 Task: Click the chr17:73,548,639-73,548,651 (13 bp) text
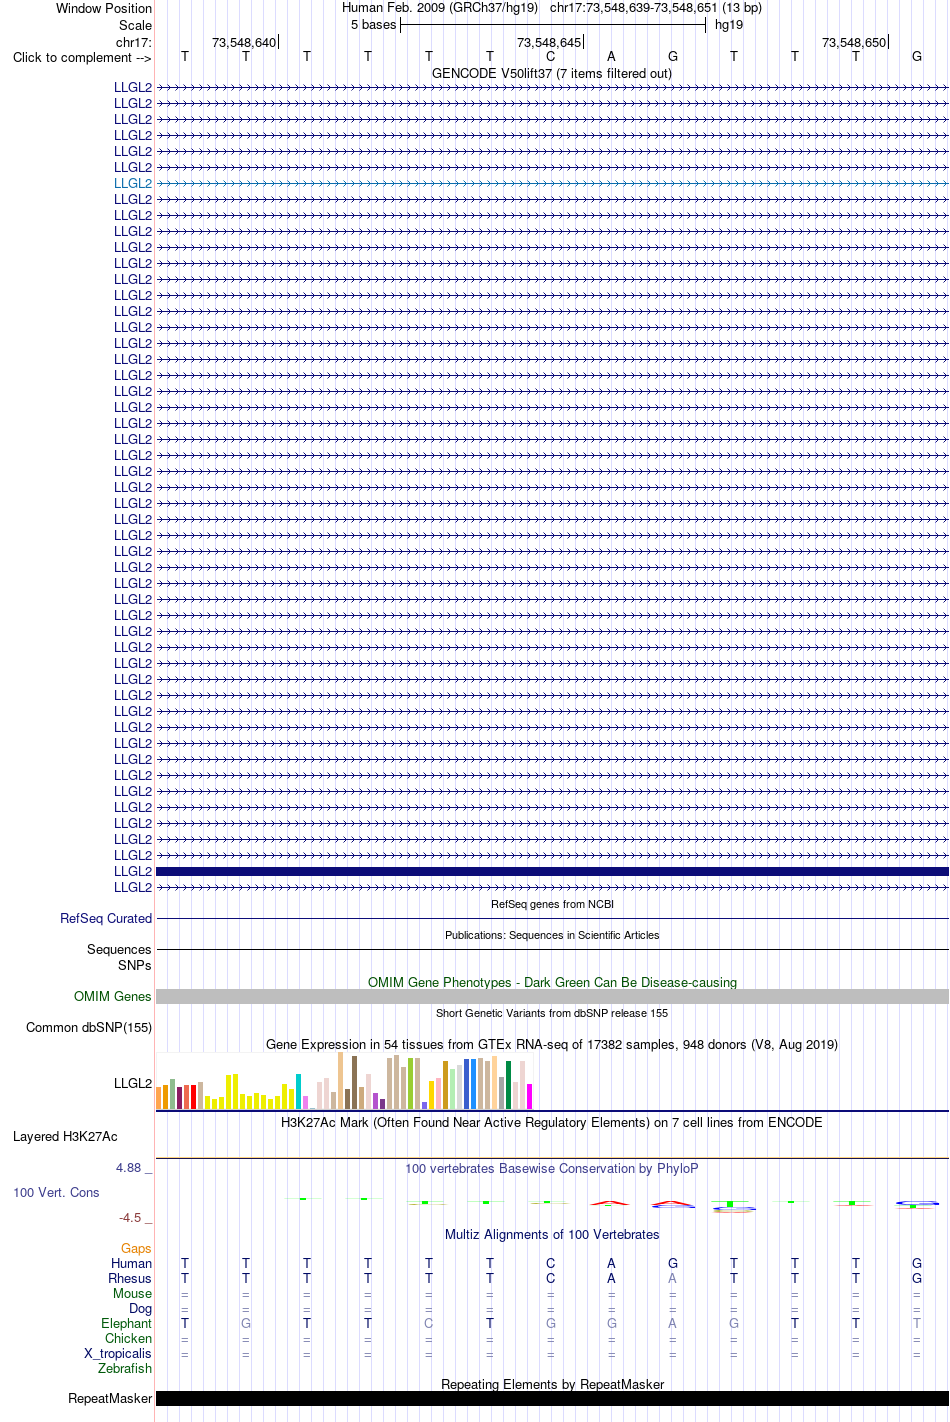point(656,7)
